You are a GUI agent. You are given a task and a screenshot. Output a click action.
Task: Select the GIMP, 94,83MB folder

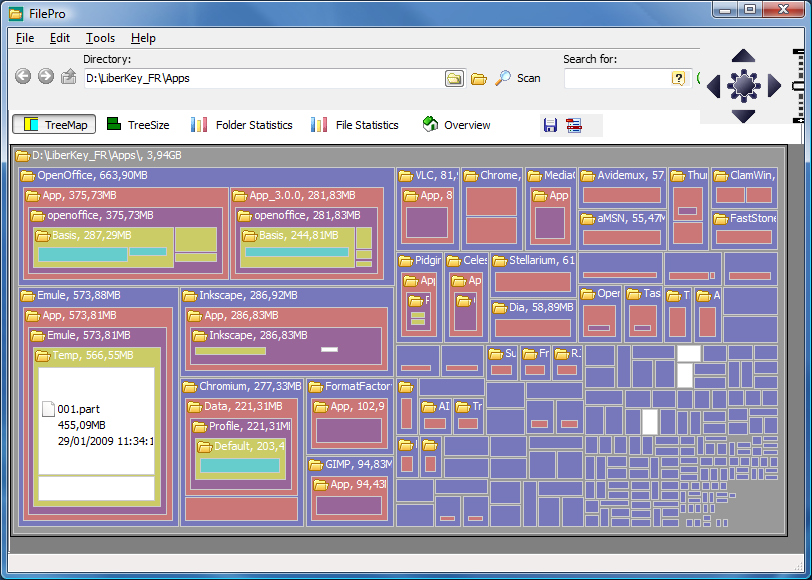350,465
